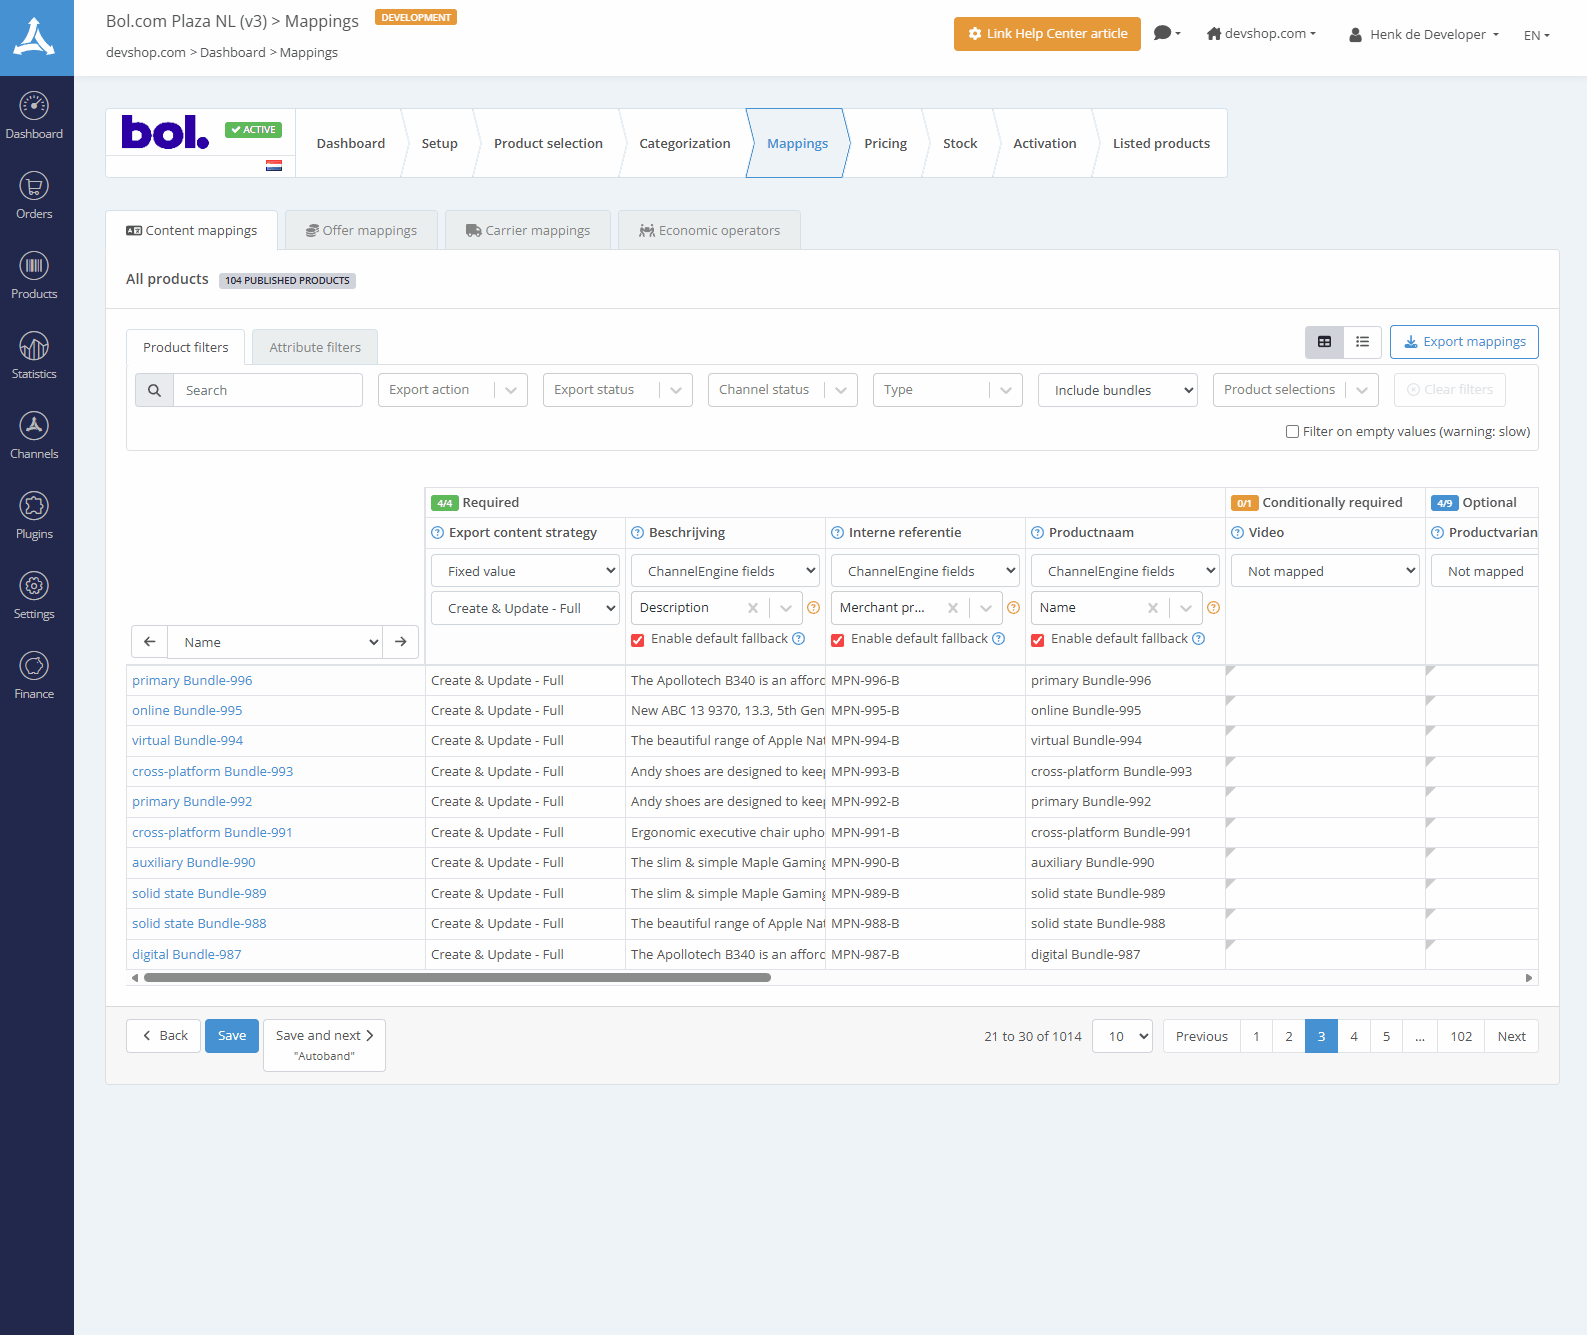Open the Export action dropdown

click(x=453, y=390)
